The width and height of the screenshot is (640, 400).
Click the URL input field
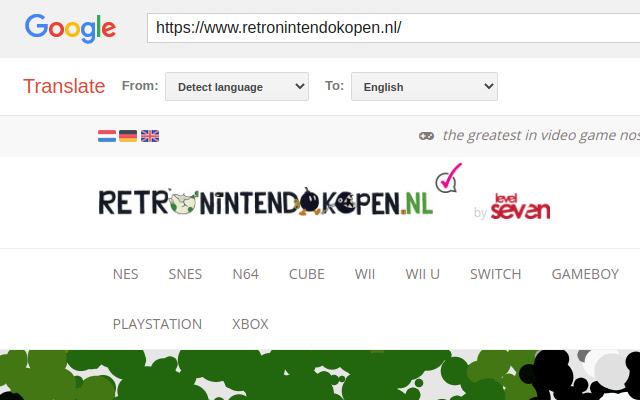pyautogui.click(x=390, y=27)
